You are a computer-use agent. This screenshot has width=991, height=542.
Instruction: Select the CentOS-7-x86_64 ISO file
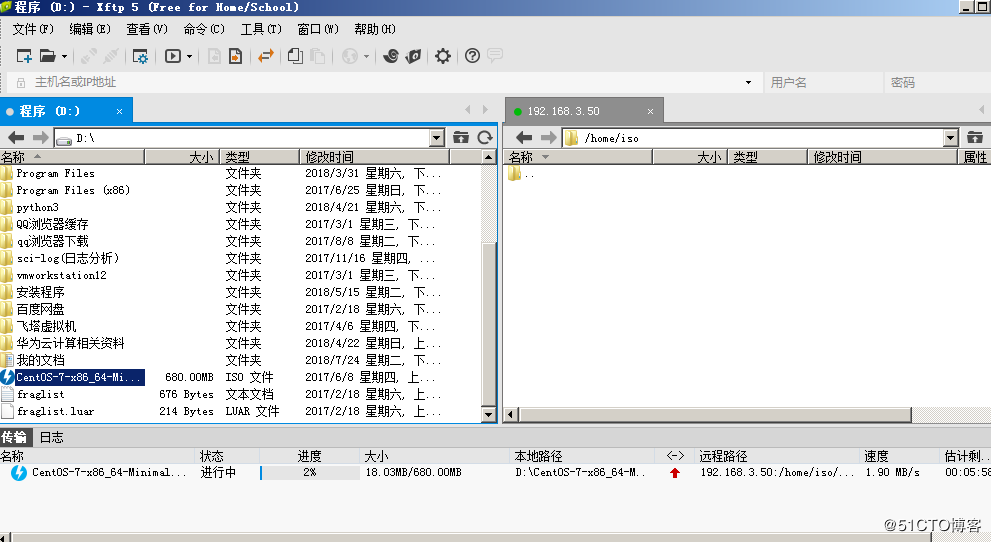click(x=78, y=377)
